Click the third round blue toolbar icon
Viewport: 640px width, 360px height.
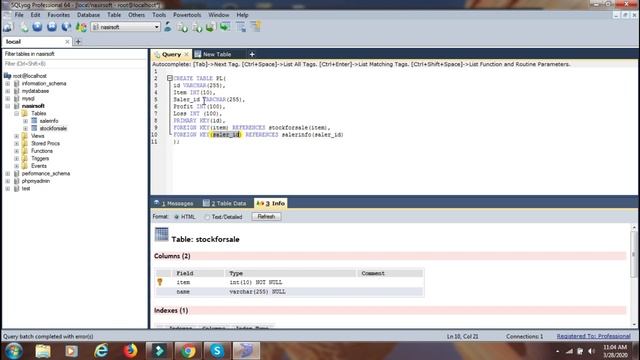[x=66, y=27]
